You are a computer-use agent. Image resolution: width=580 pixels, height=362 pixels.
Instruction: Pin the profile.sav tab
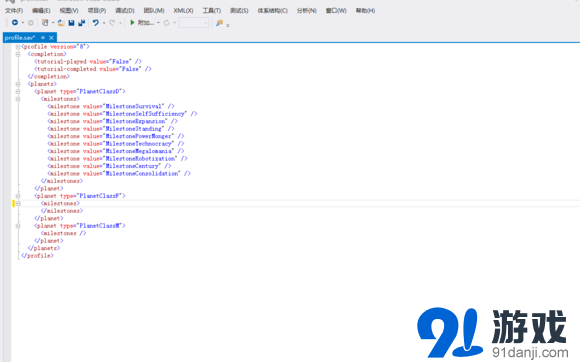43,38
